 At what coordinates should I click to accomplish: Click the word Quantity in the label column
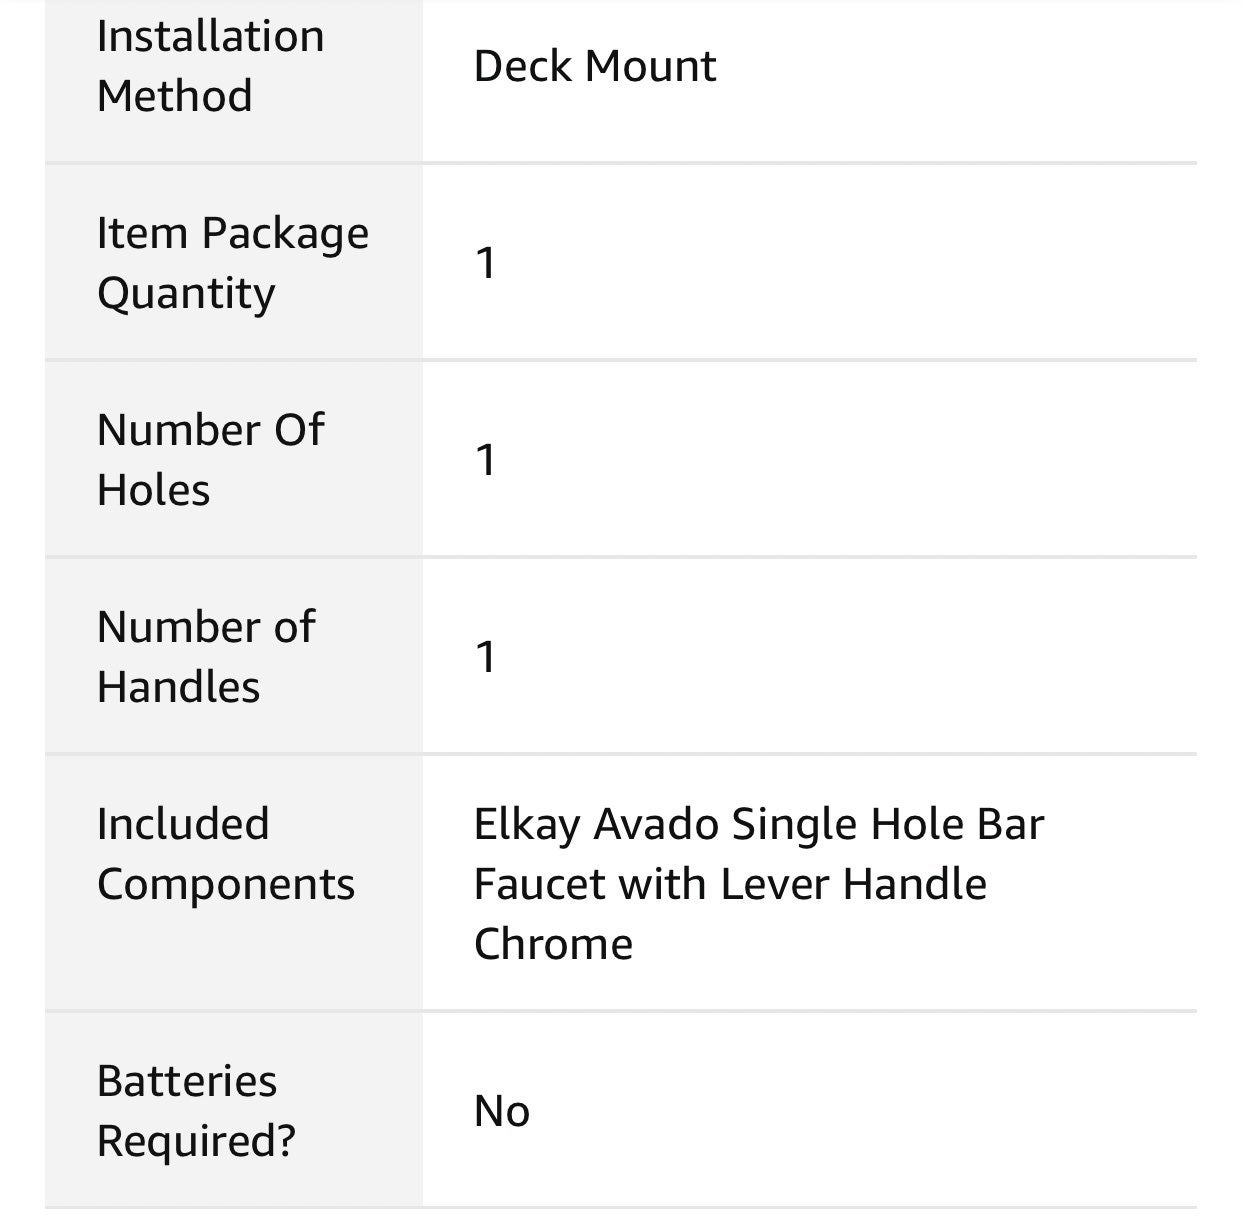[x=186, y=295]
